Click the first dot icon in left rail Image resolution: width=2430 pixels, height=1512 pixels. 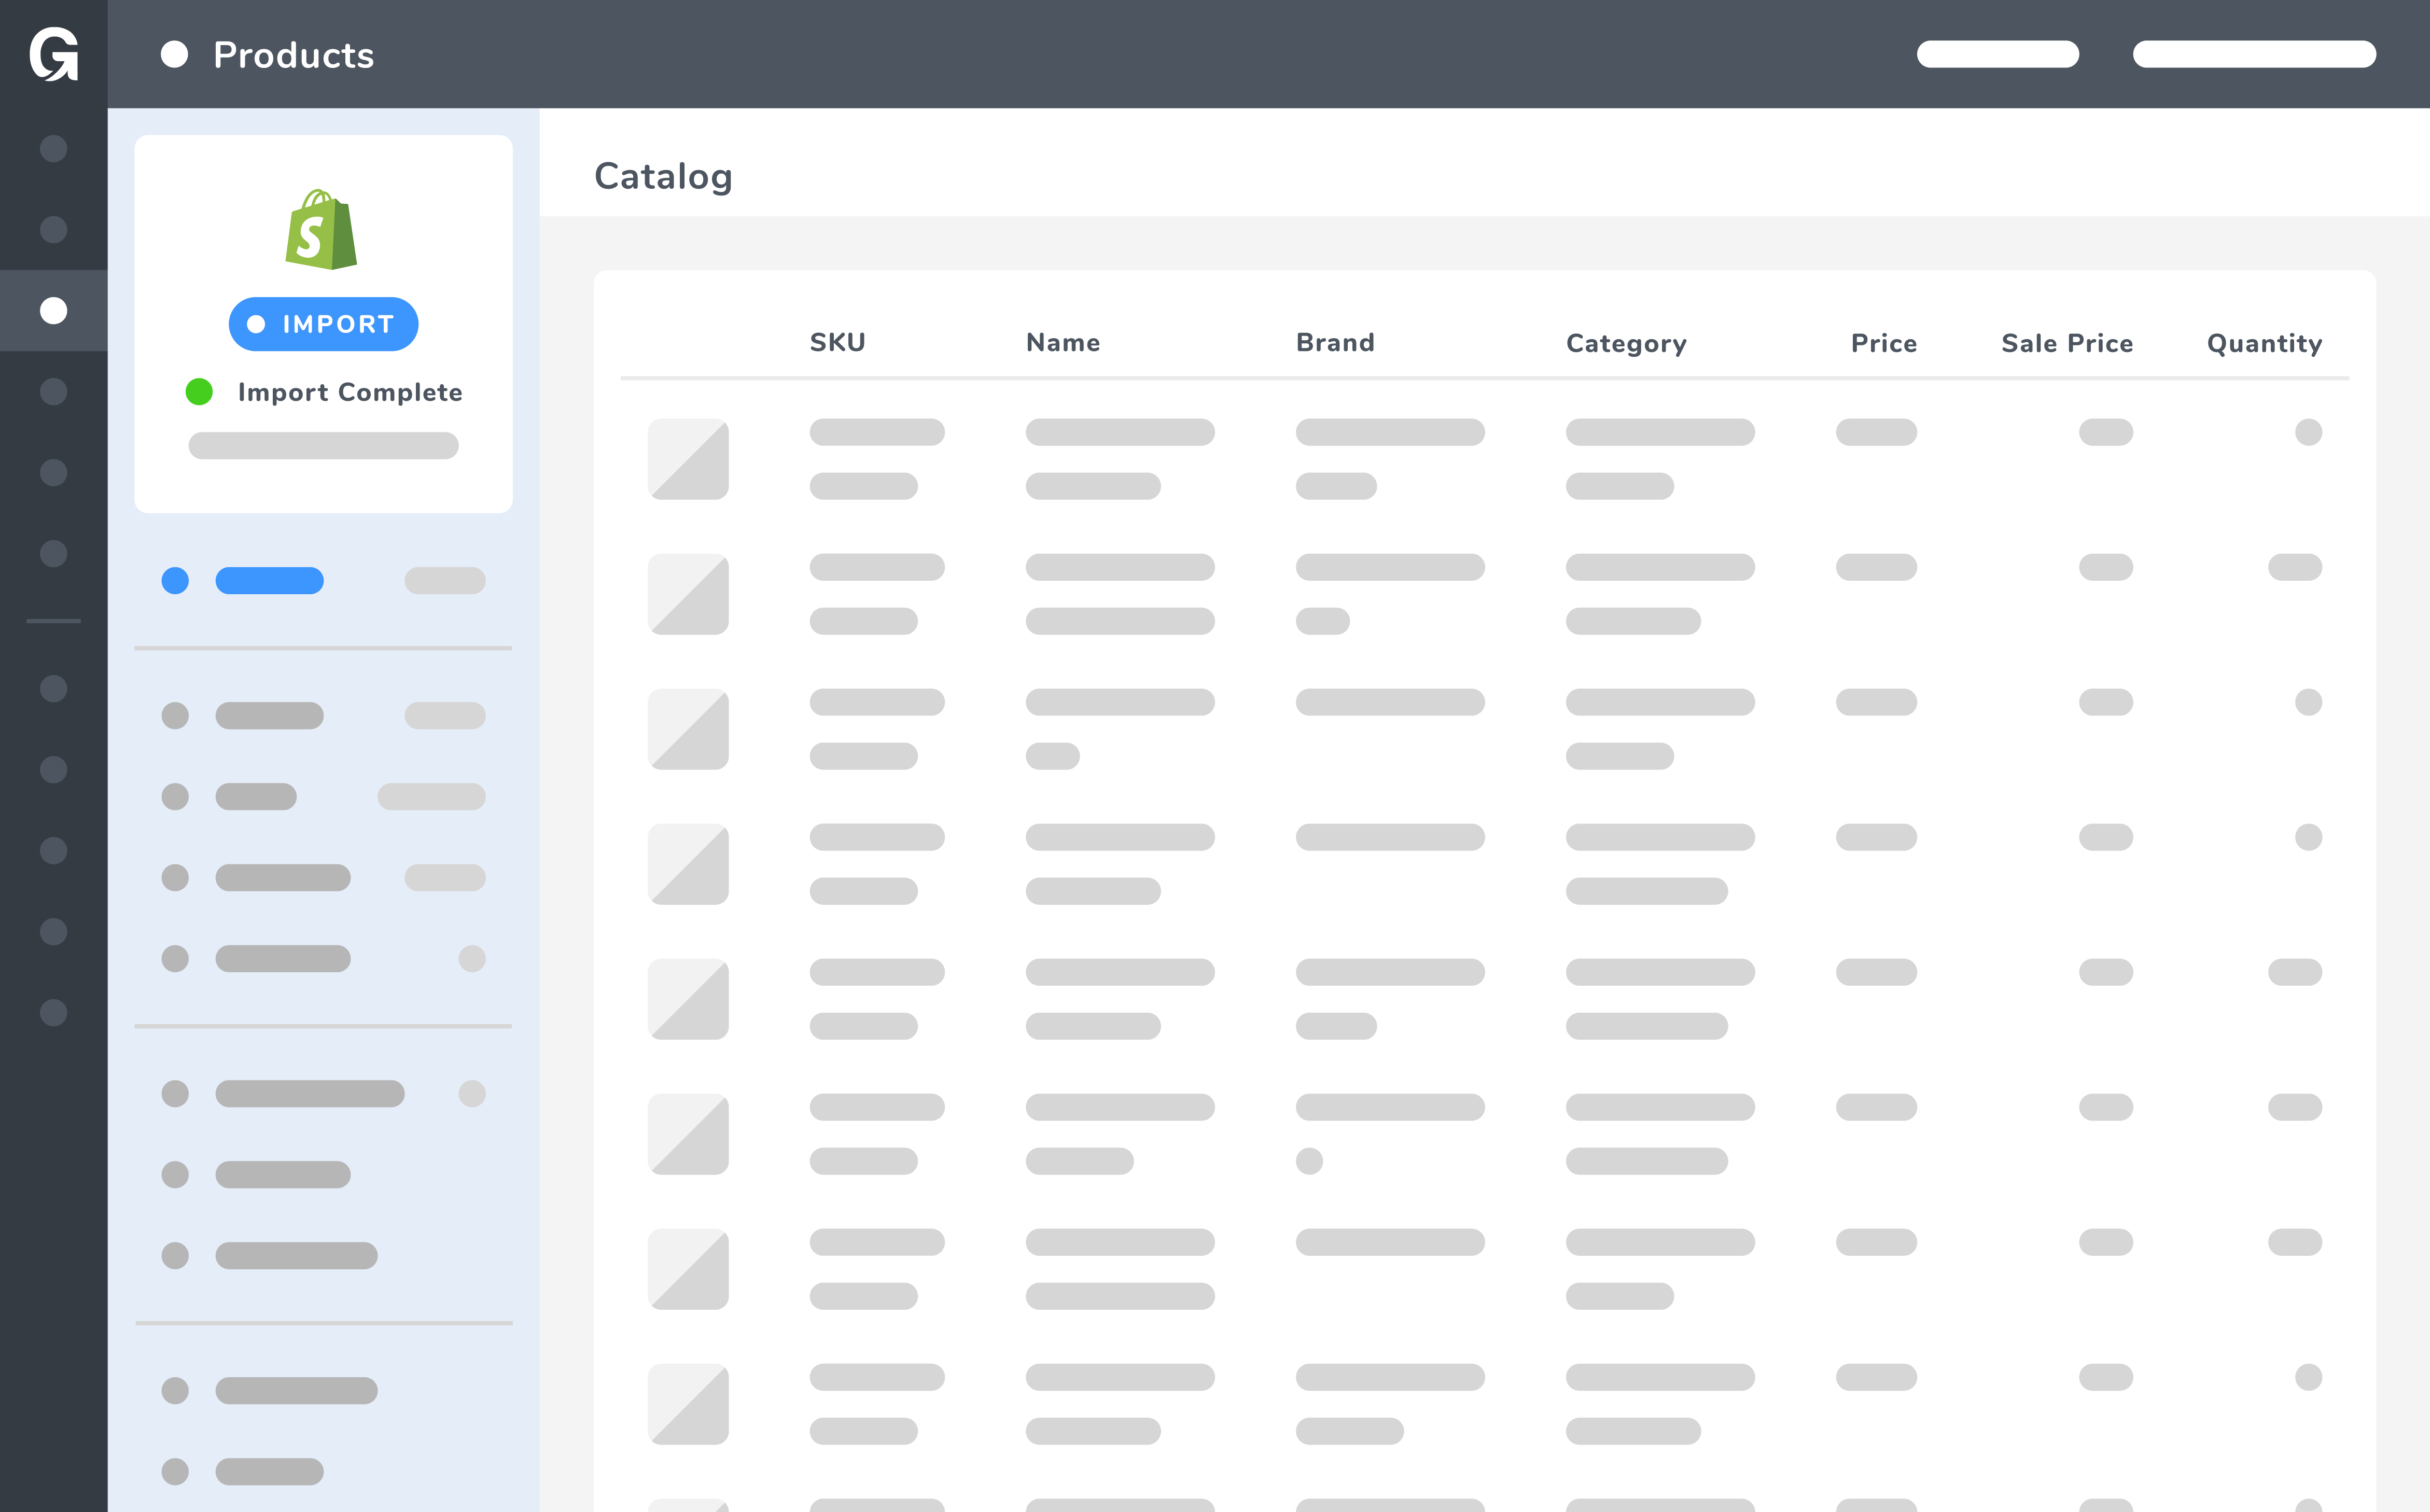pyautogui.click(x=54, y=149)
